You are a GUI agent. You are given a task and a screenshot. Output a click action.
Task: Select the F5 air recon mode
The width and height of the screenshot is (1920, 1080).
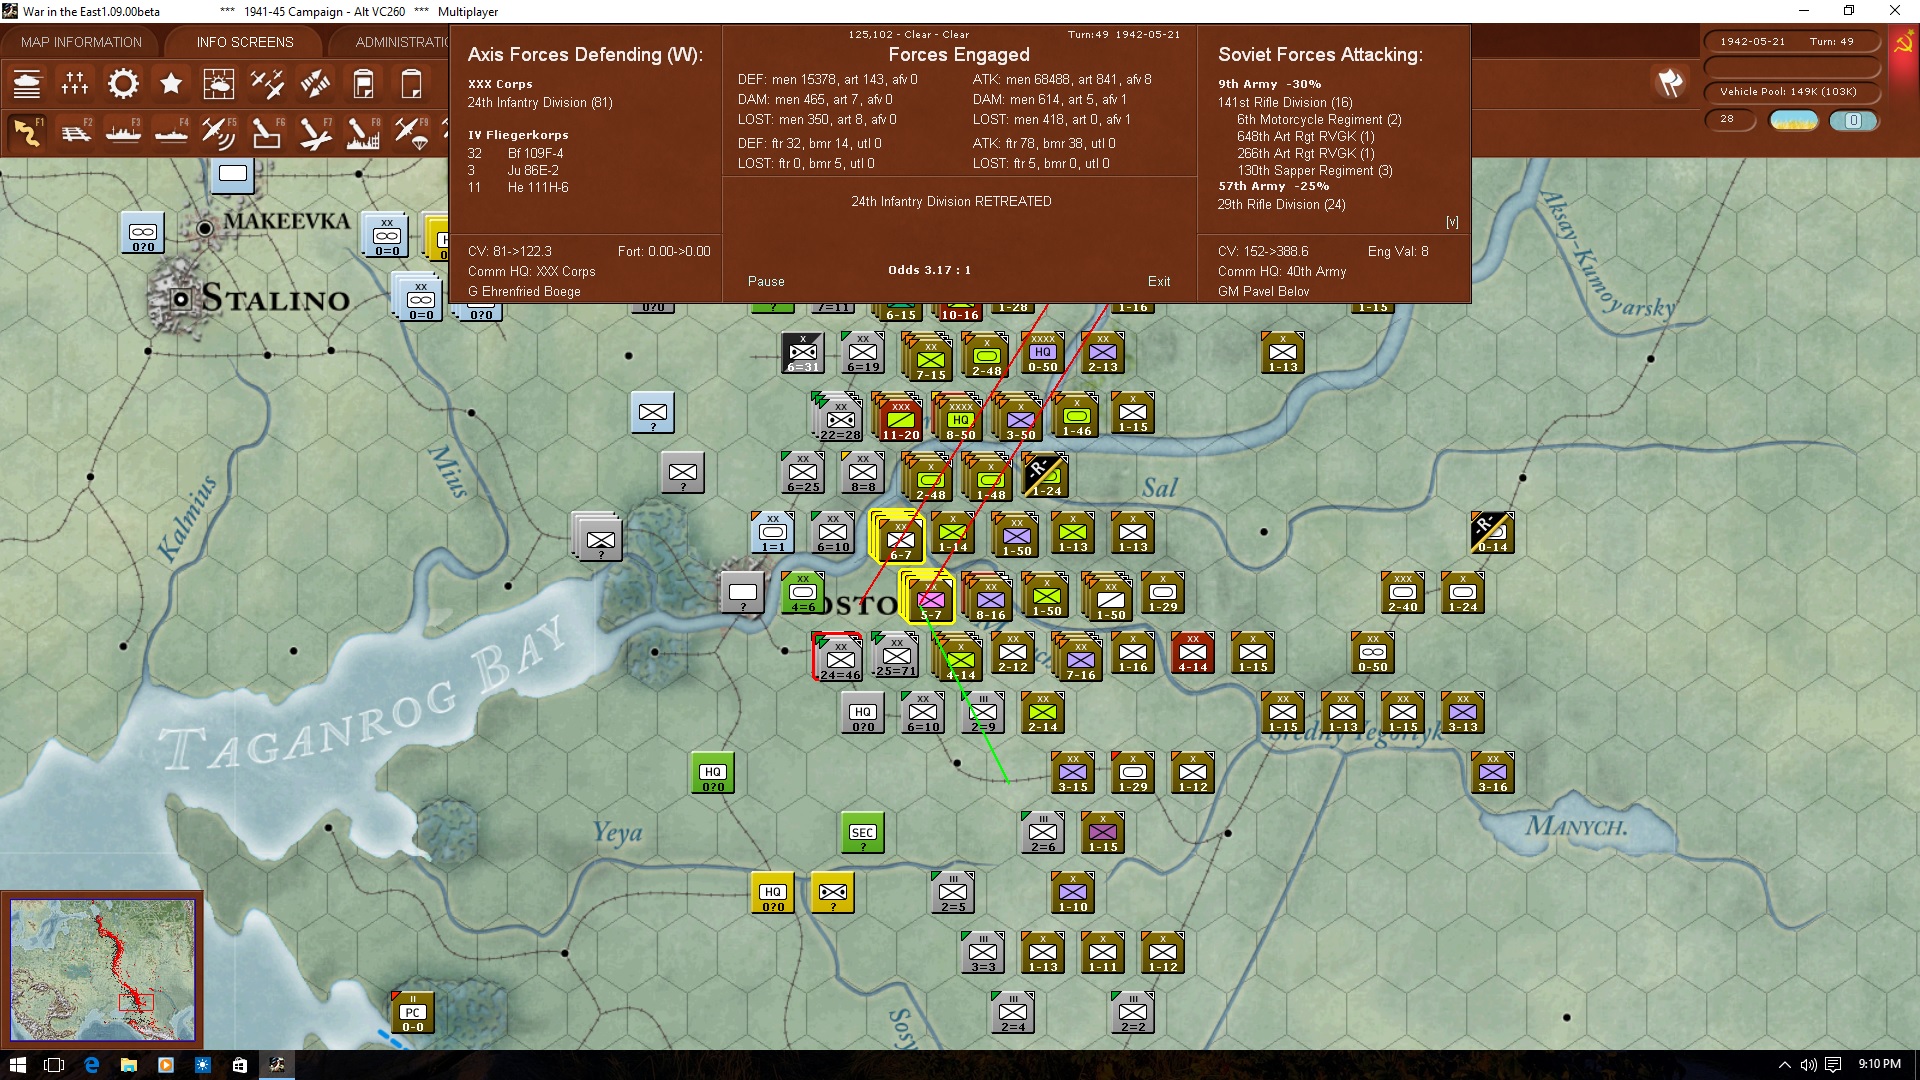coord(219,133)
